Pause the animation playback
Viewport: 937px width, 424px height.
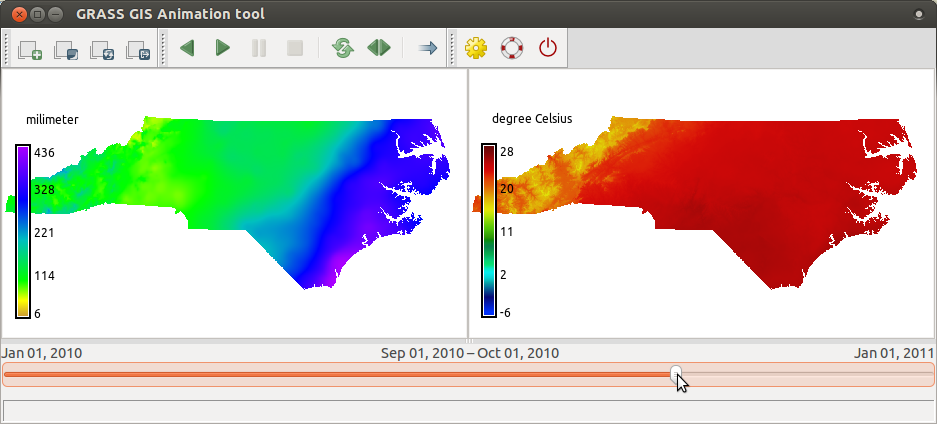pos(259,48)
